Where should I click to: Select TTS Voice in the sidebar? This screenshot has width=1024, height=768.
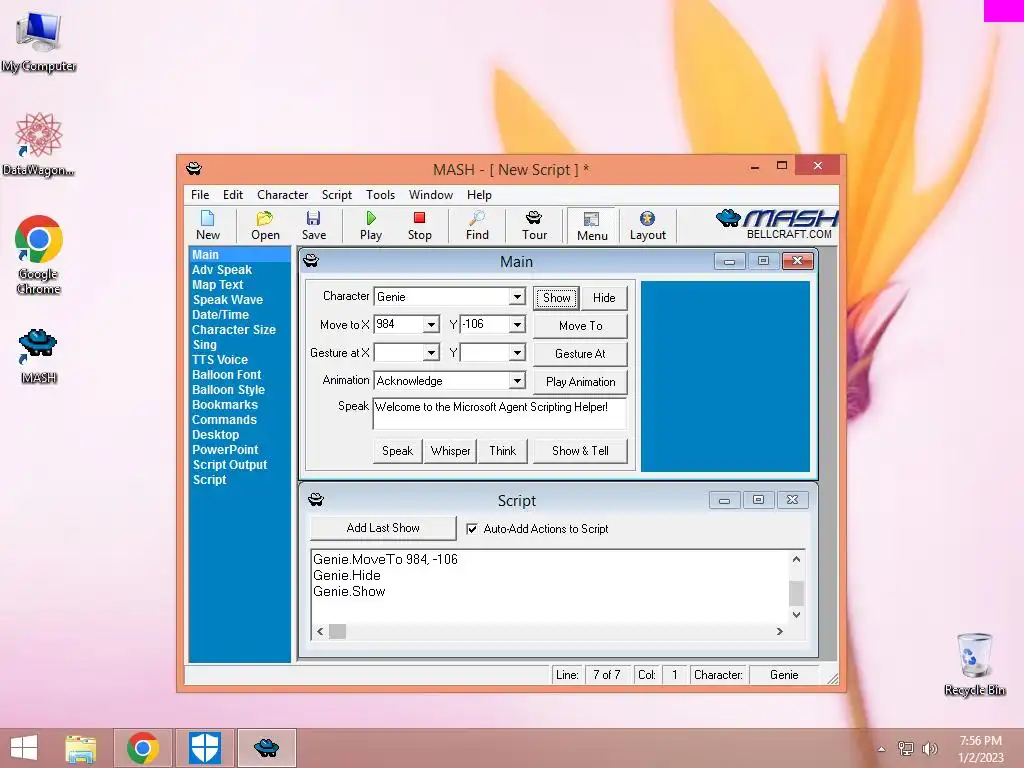click(x=220, y=360)
